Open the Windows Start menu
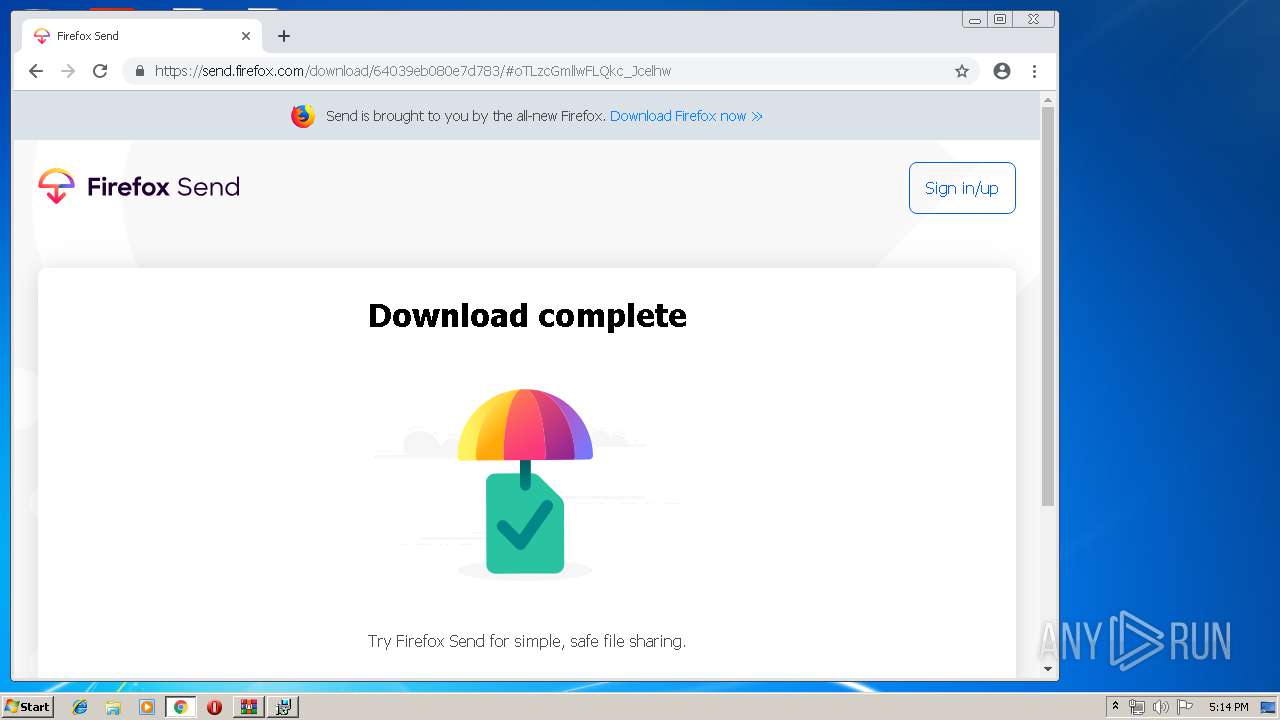The image size is (1280, 720). point(28,707)
